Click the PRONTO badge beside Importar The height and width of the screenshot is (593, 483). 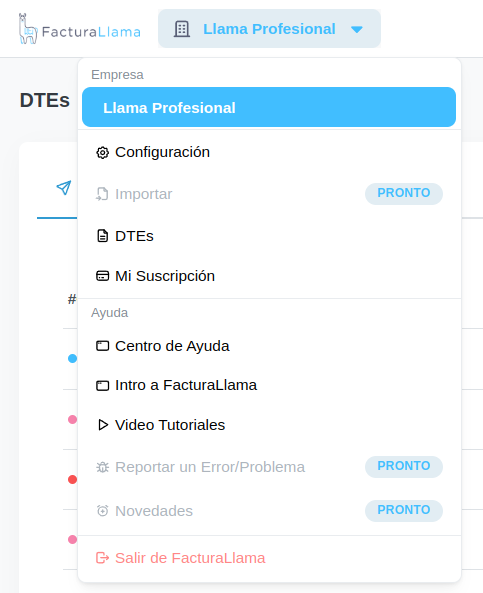tap(404, 193)
